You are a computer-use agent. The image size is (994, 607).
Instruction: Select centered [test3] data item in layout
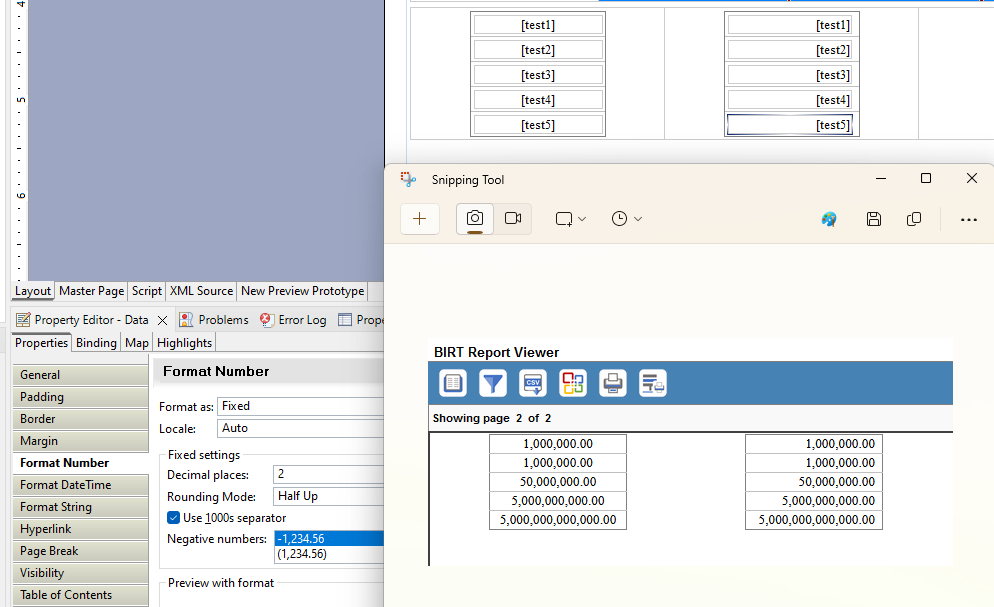pos(538,75)
